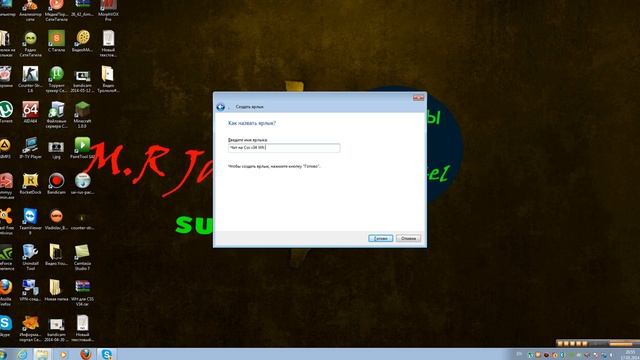This screenshot has height=360, width=640.
Task: Select the Файловые сервера desktop icon
Action: tap(56, 115)
